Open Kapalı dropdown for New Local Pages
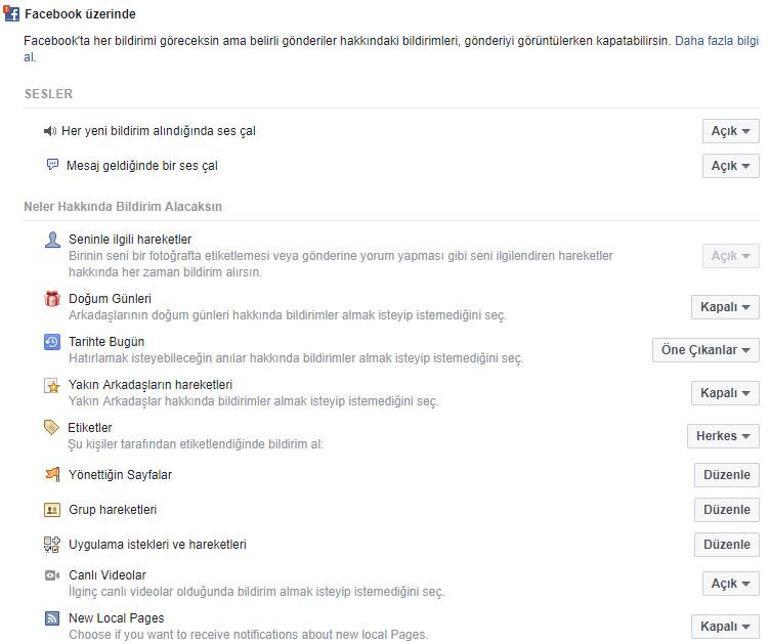 click(x=725, y=626)
